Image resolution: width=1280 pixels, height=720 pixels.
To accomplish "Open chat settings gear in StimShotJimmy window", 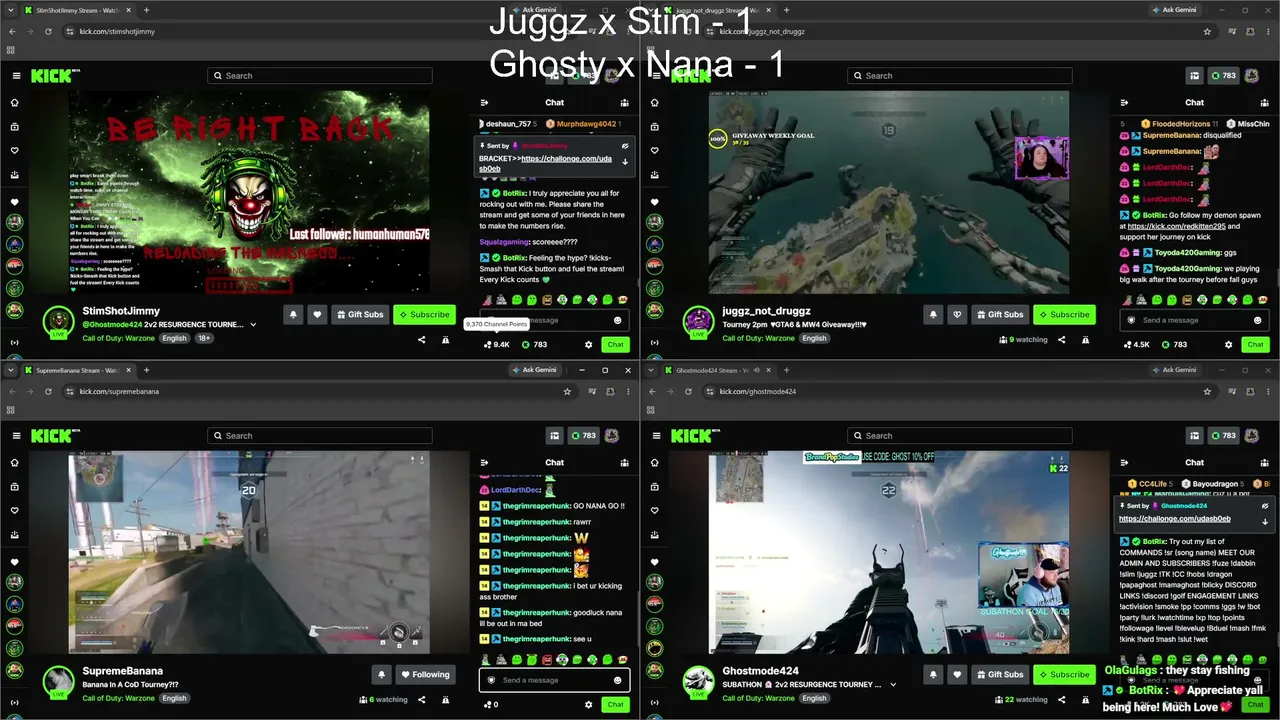I will (x=588, y=344).
